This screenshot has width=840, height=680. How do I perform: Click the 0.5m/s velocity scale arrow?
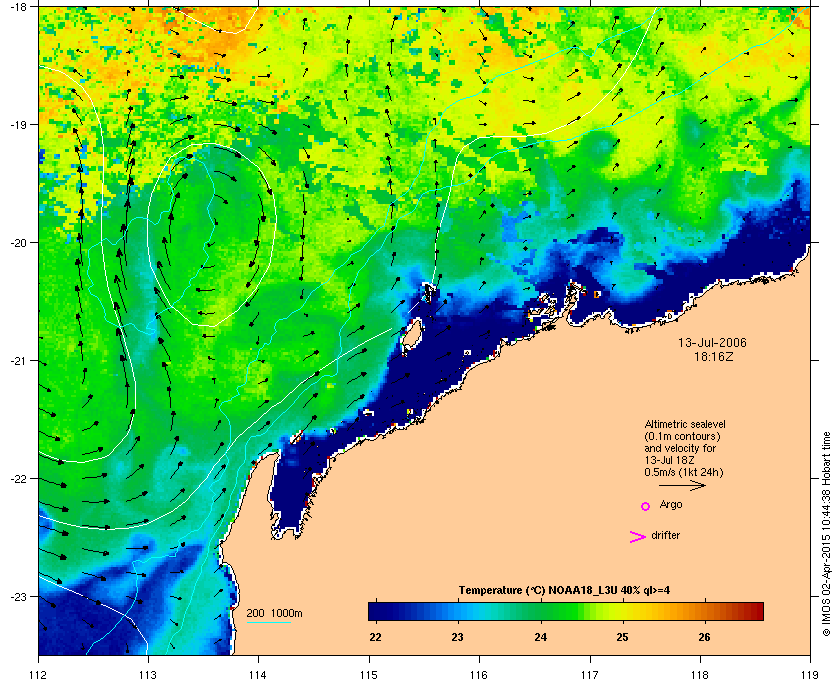[682, 486]
